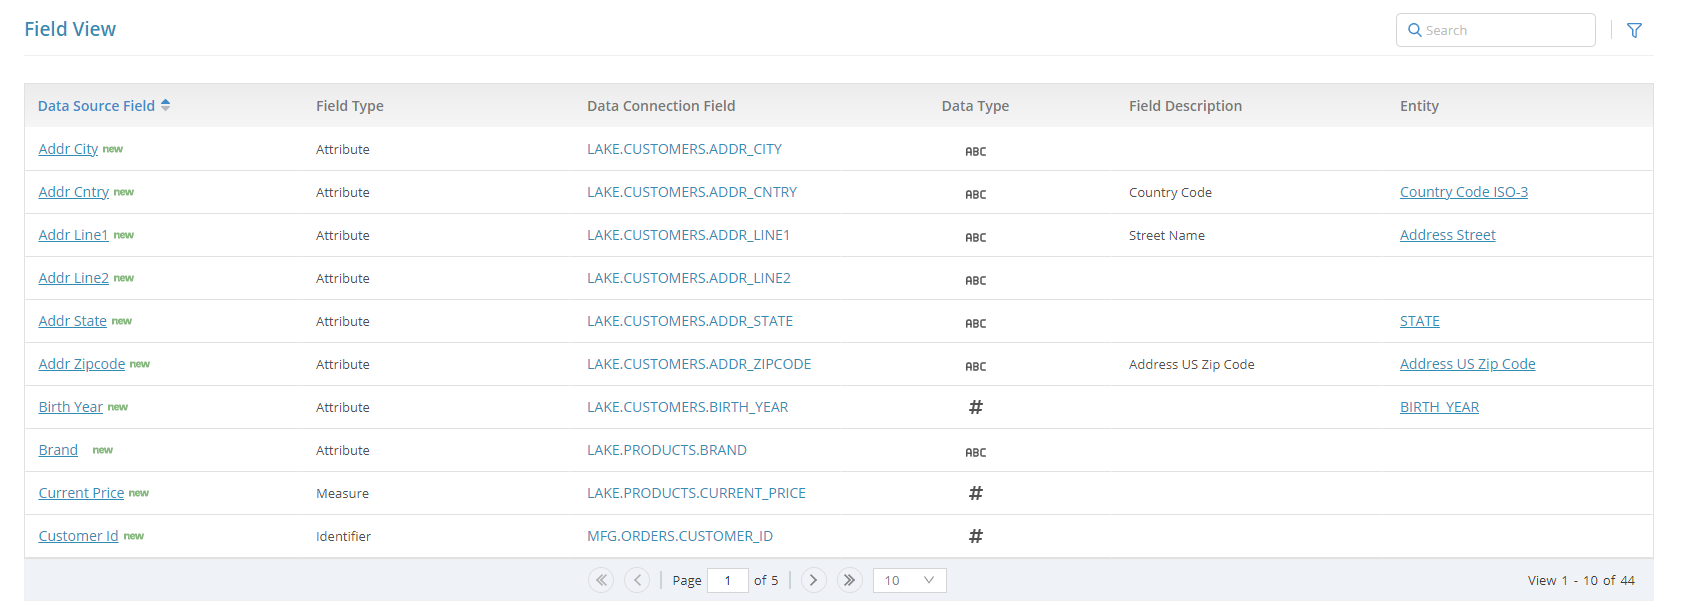Click the search magnifier icon
The width and height of the screenshot is (1693, 615).
pyautogui.click(x=1415, y=30)
